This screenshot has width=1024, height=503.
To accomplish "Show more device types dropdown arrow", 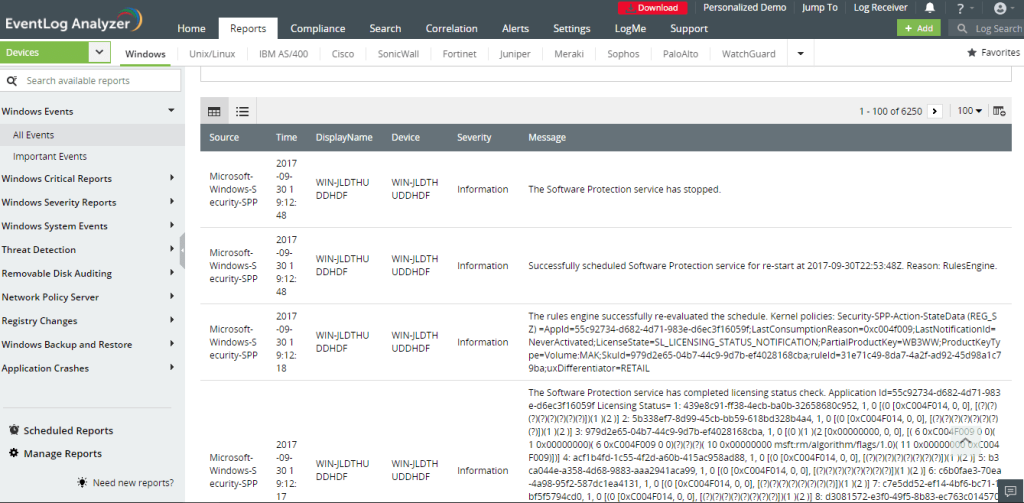I will point(800,53).
